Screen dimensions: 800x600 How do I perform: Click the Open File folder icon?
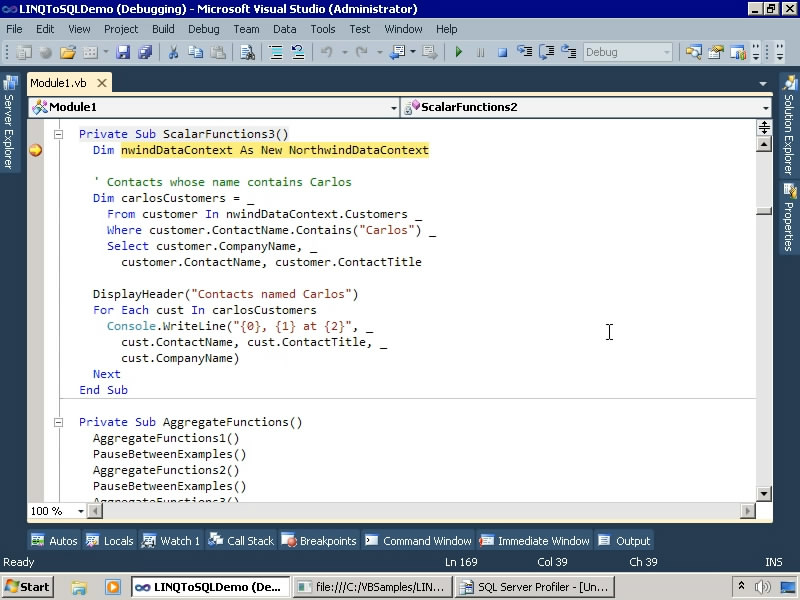point(67,52)
